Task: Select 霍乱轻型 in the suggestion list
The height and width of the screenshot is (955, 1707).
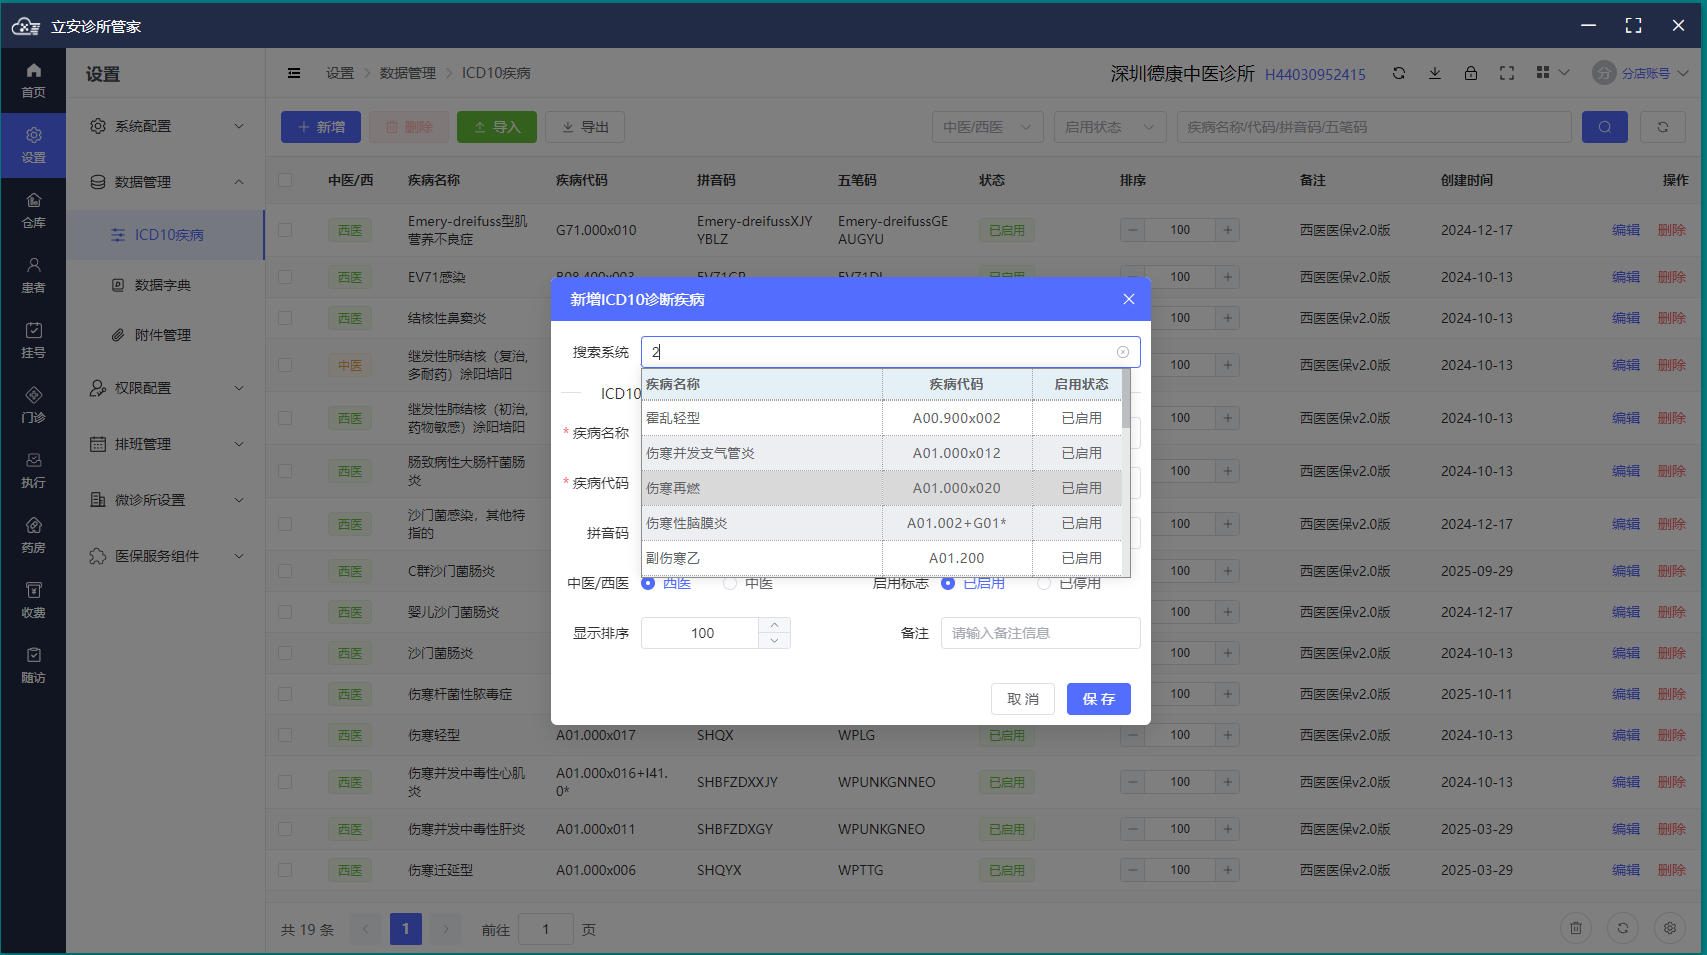Action: point(881,418)
